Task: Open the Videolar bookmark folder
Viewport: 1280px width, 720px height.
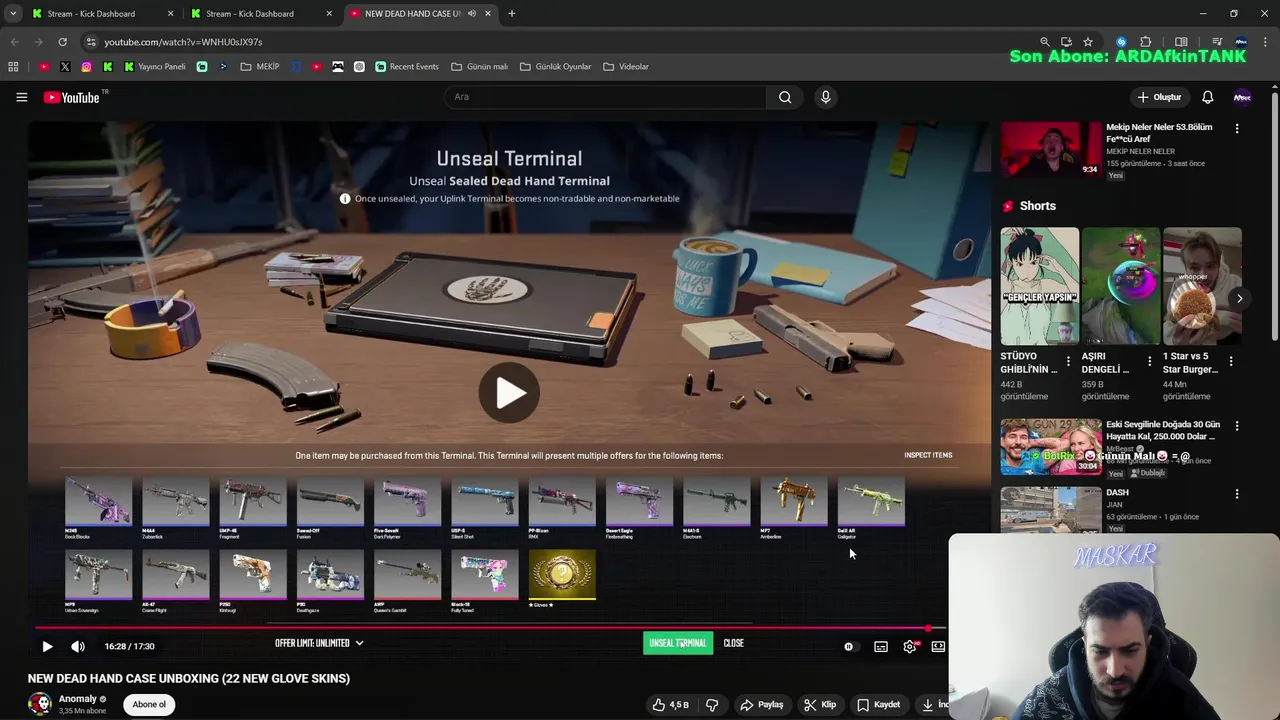Action: point(626,67)
